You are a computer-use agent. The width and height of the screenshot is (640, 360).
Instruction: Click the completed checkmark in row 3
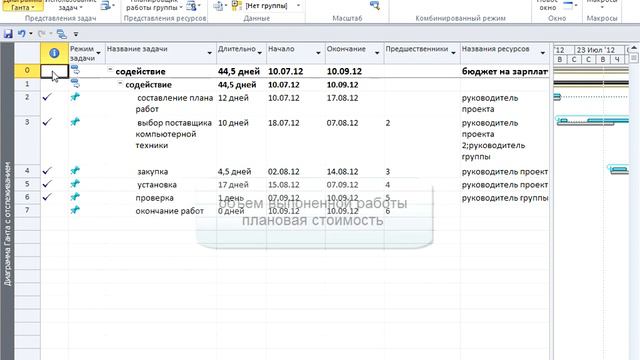(47, 122)
